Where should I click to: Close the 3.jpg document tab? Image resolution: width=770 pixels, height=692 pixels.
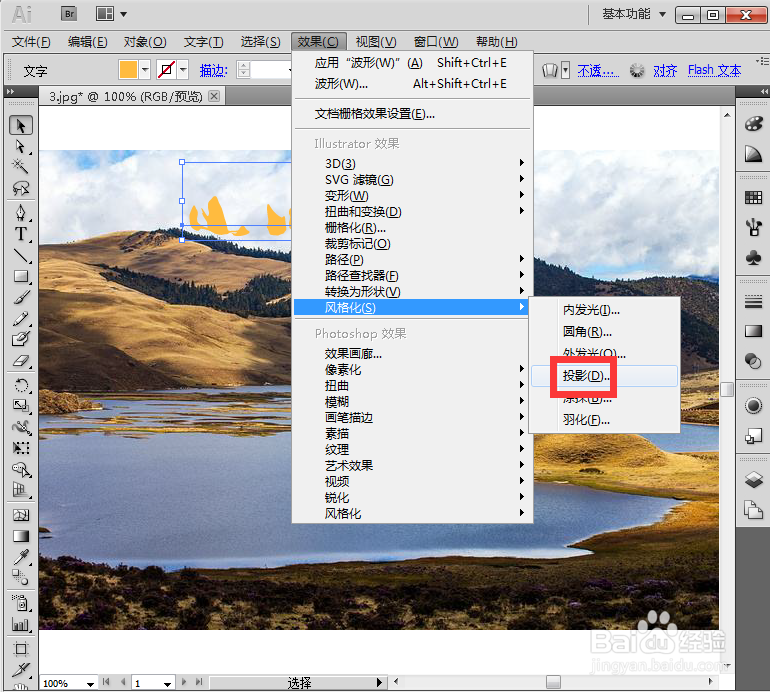coord(214,96)
